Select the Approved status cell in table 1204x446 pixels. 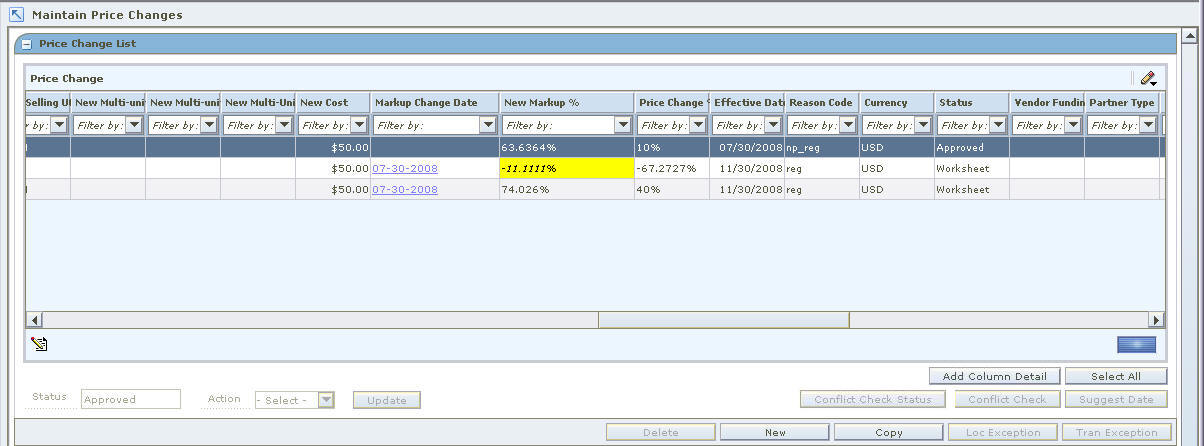(972, 147)
